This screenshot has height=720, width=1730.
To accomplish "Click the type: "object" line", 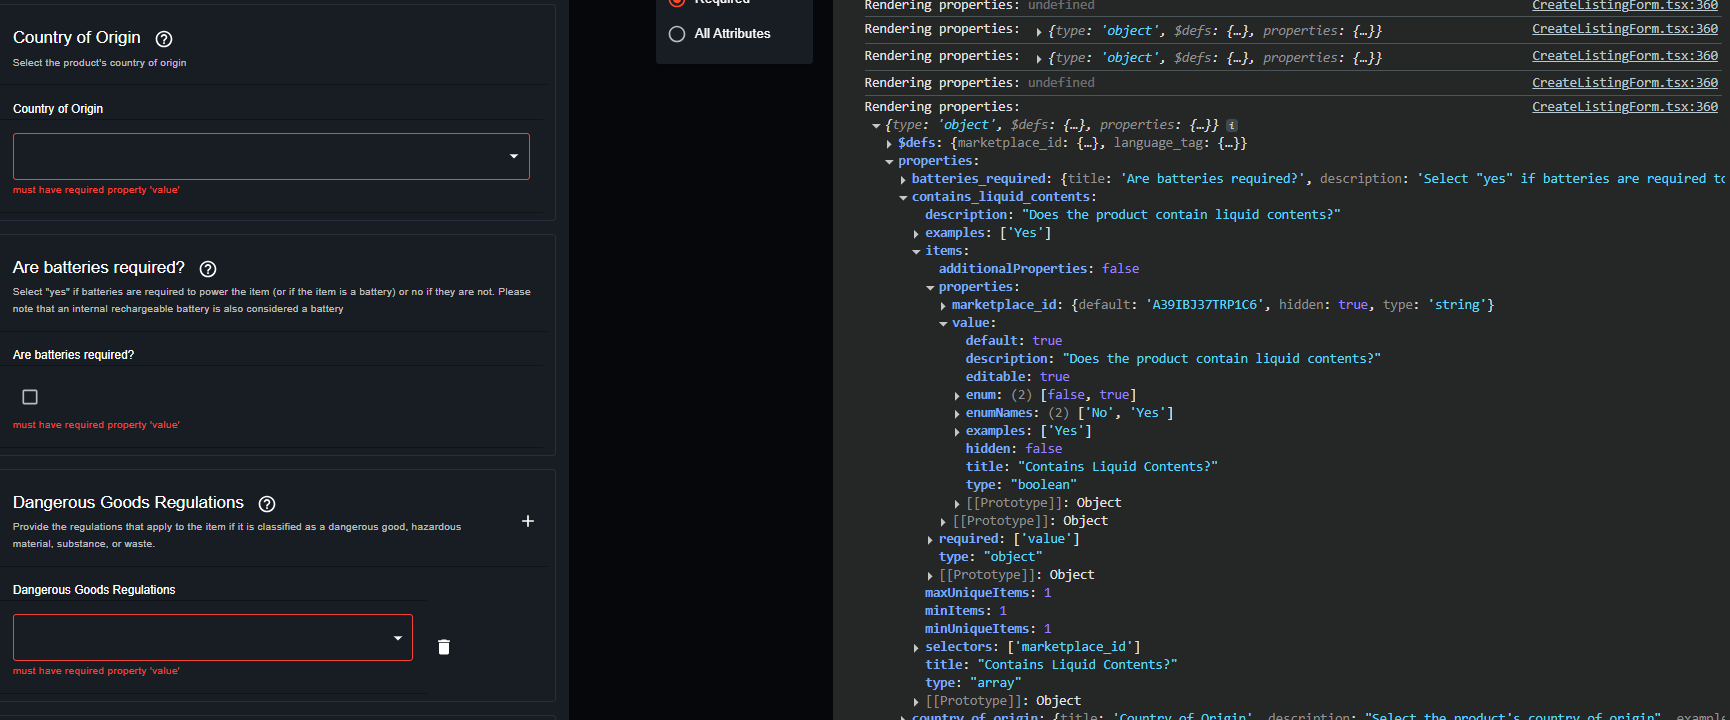I will (990, 557).
